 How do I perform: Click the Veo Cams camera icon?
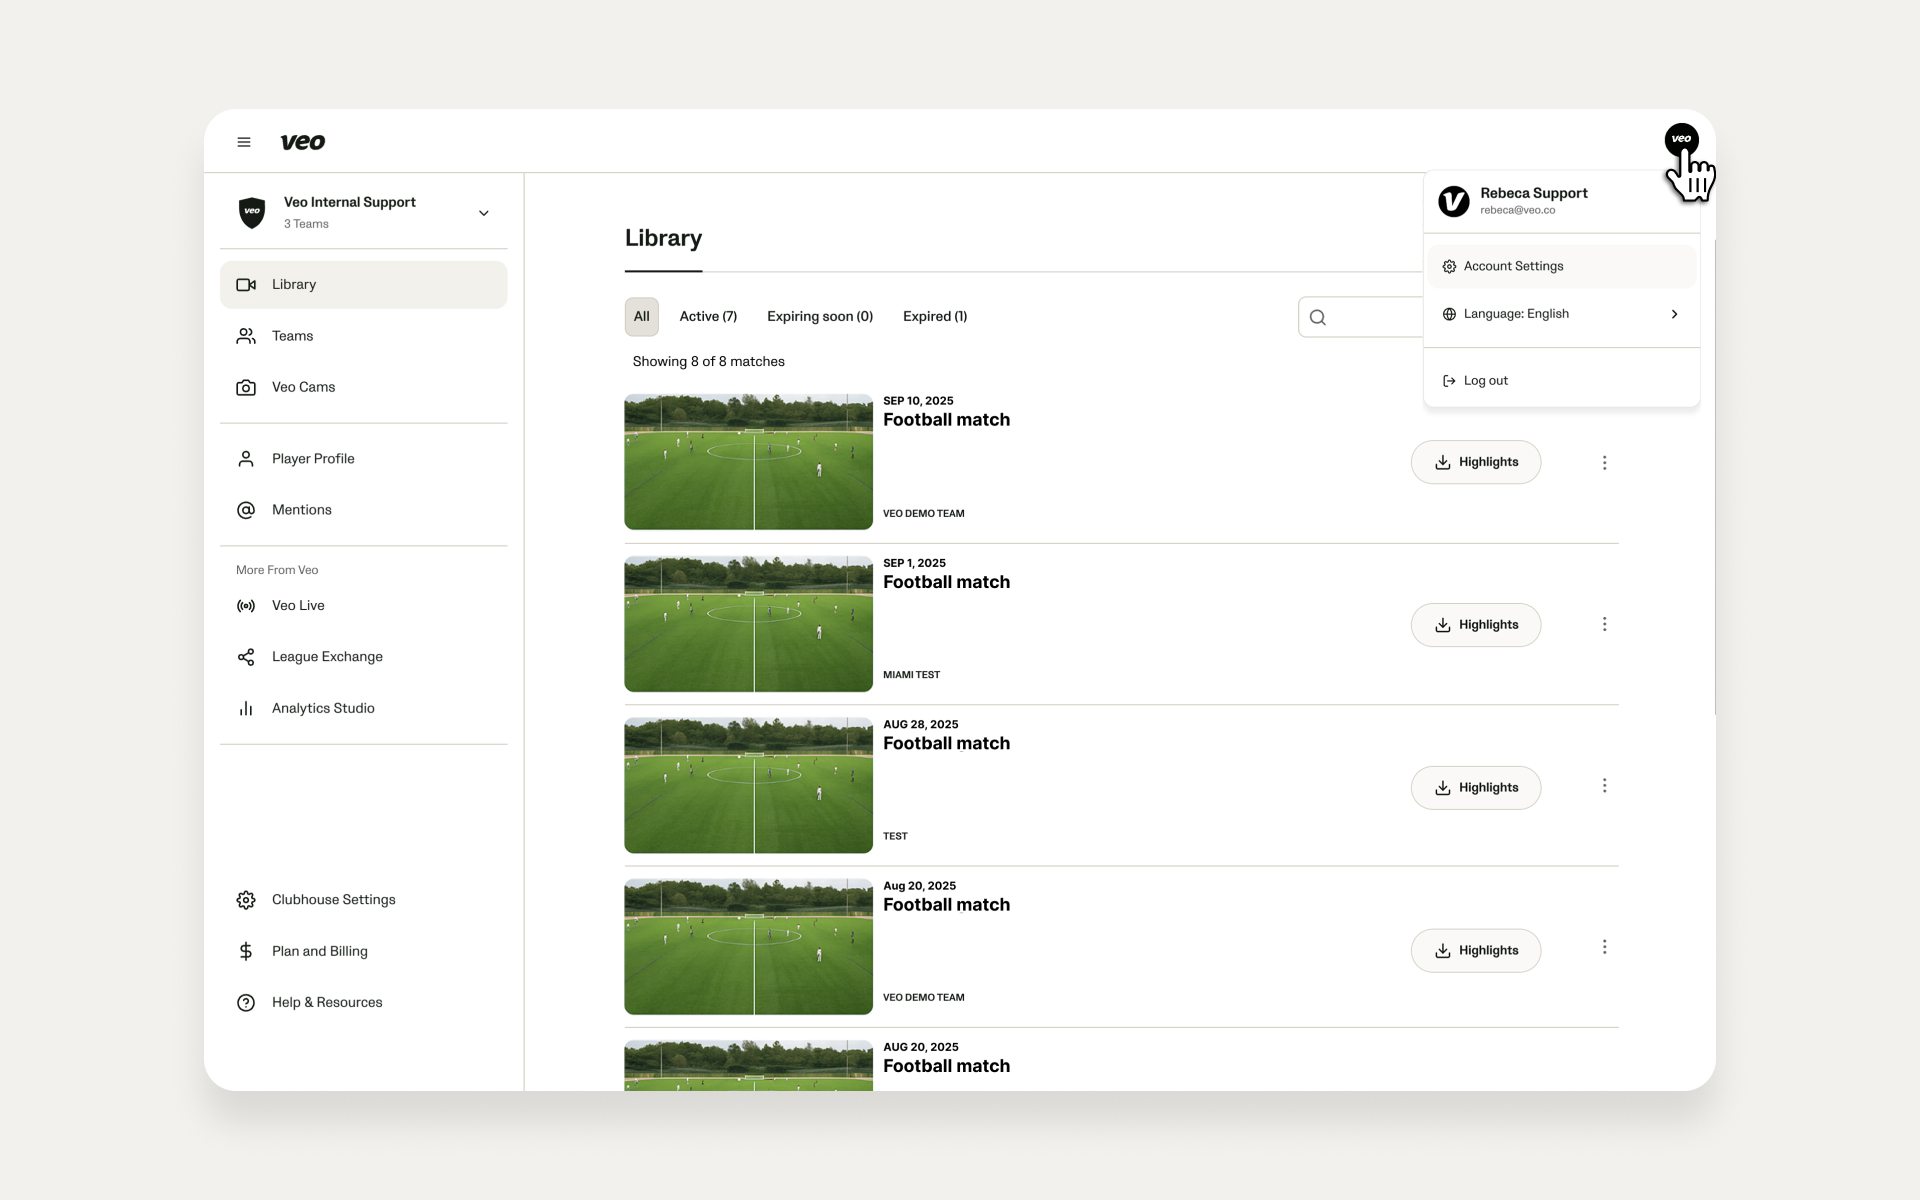246,387
